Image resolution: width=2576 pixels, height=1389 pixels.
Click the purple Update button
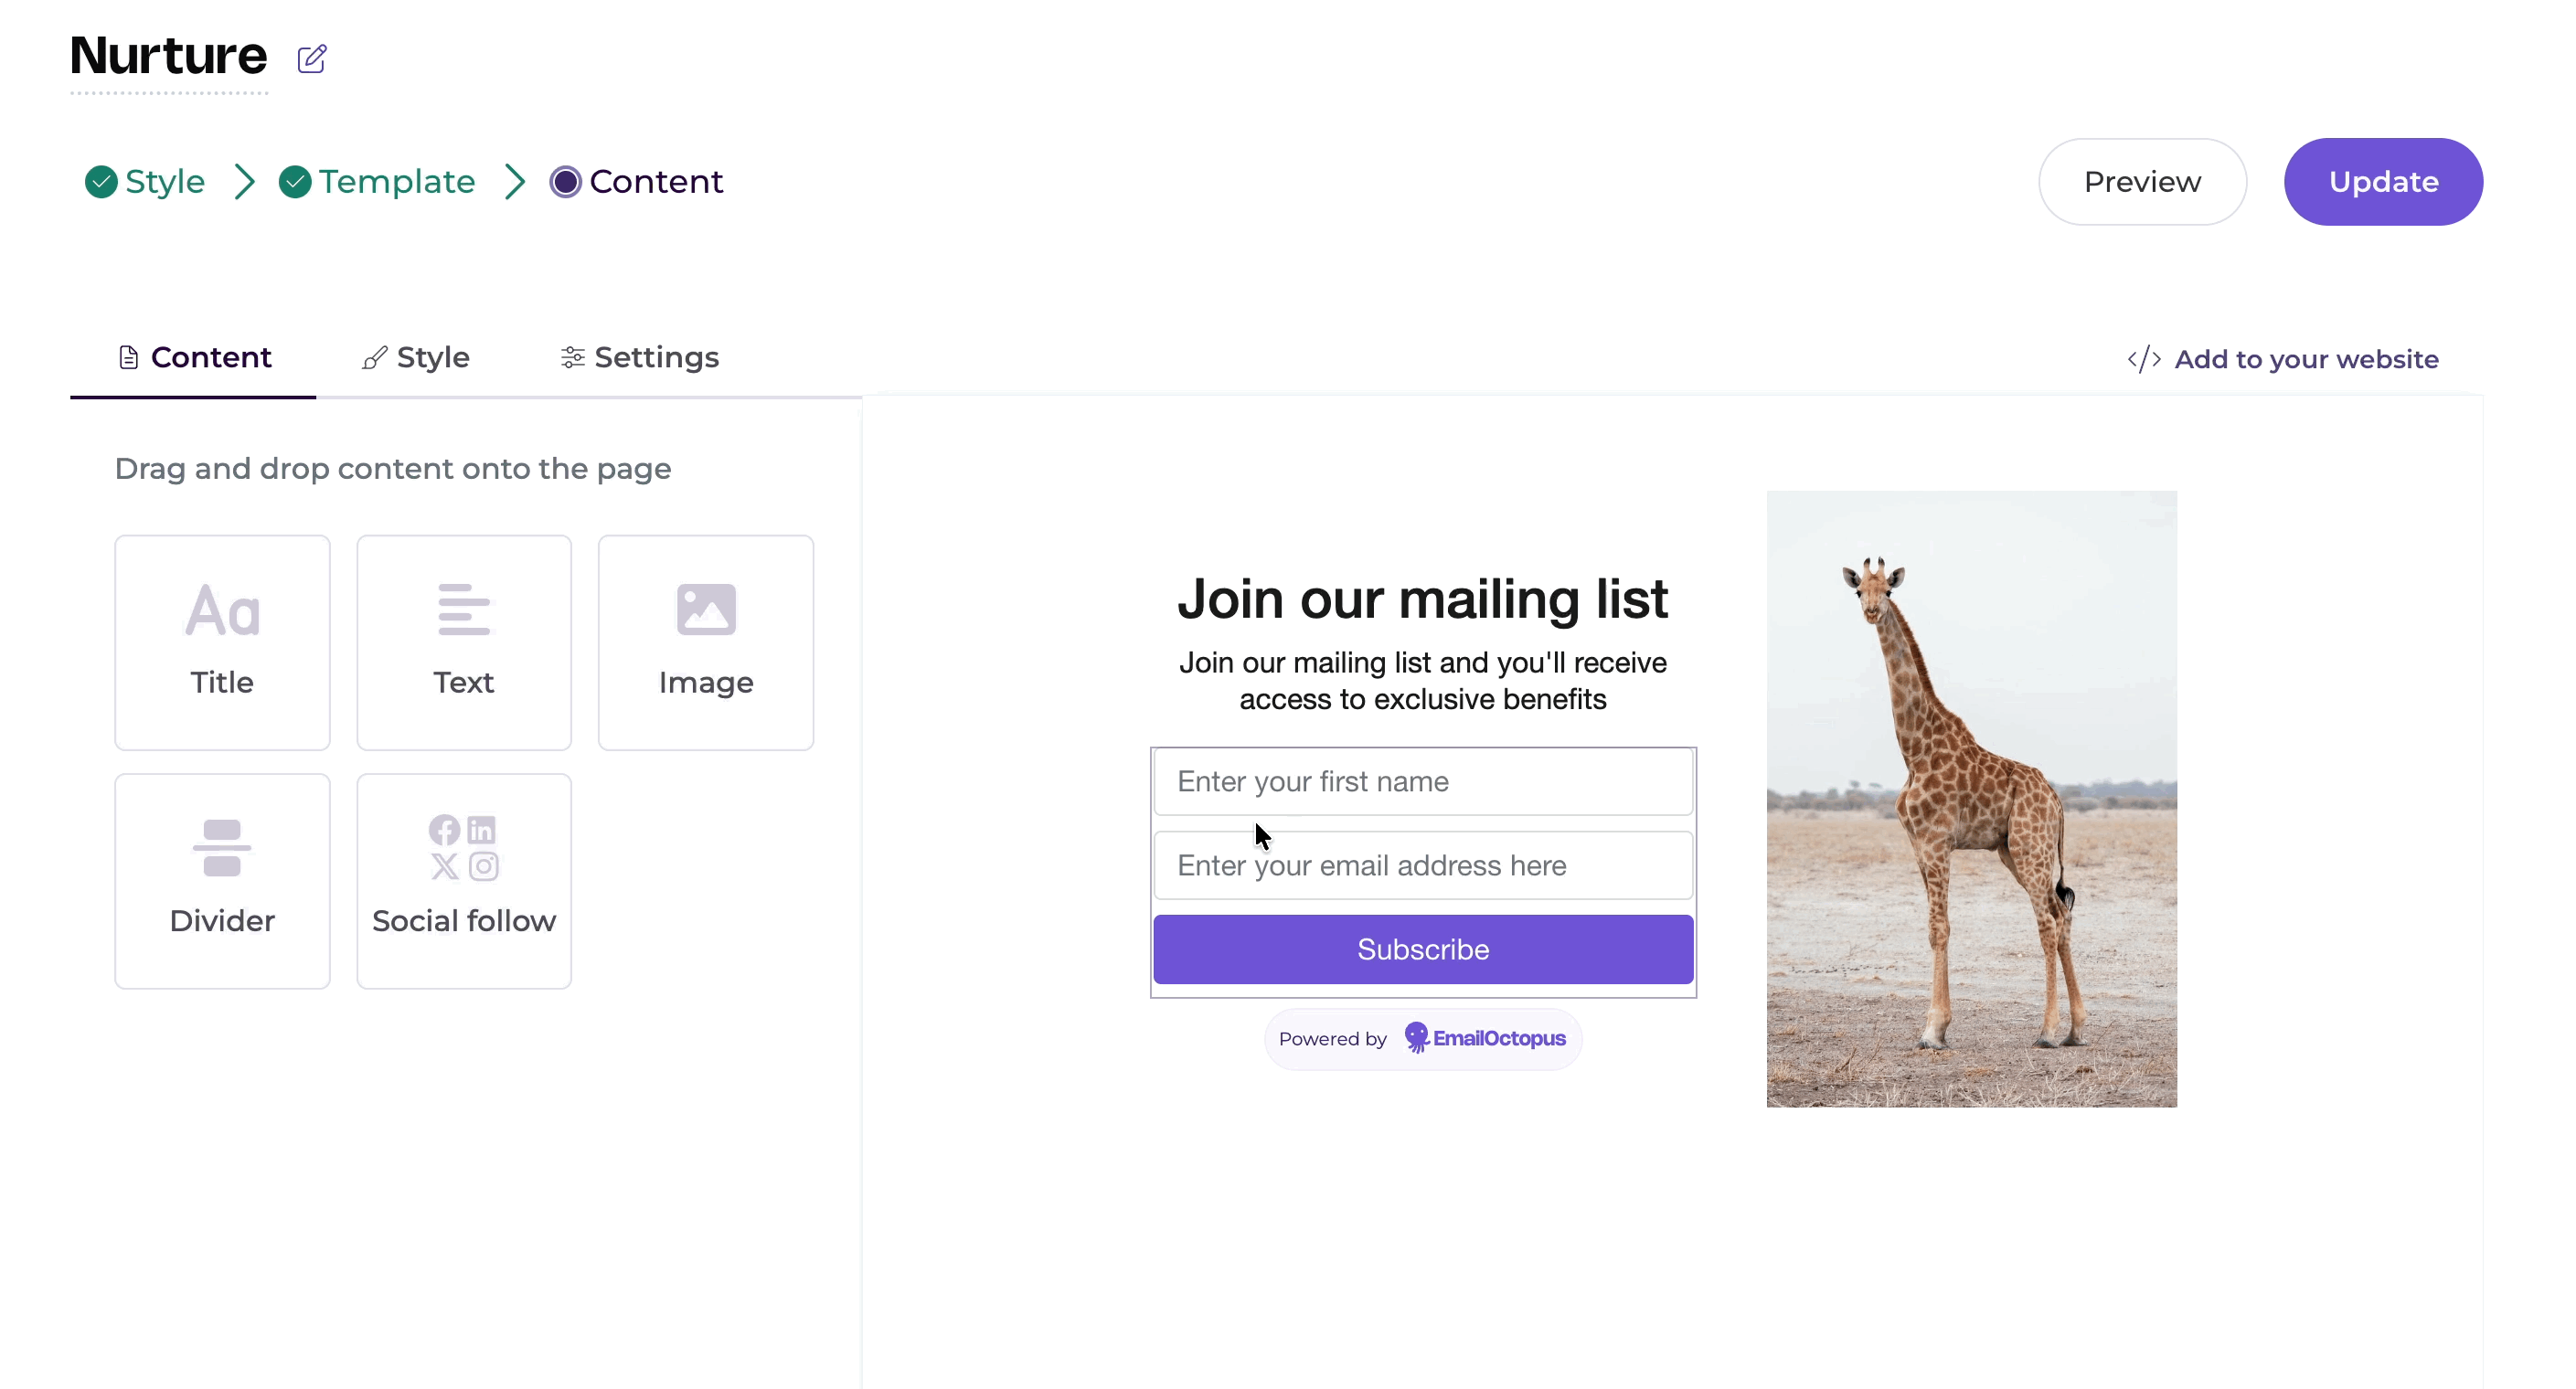(2383, 182)
